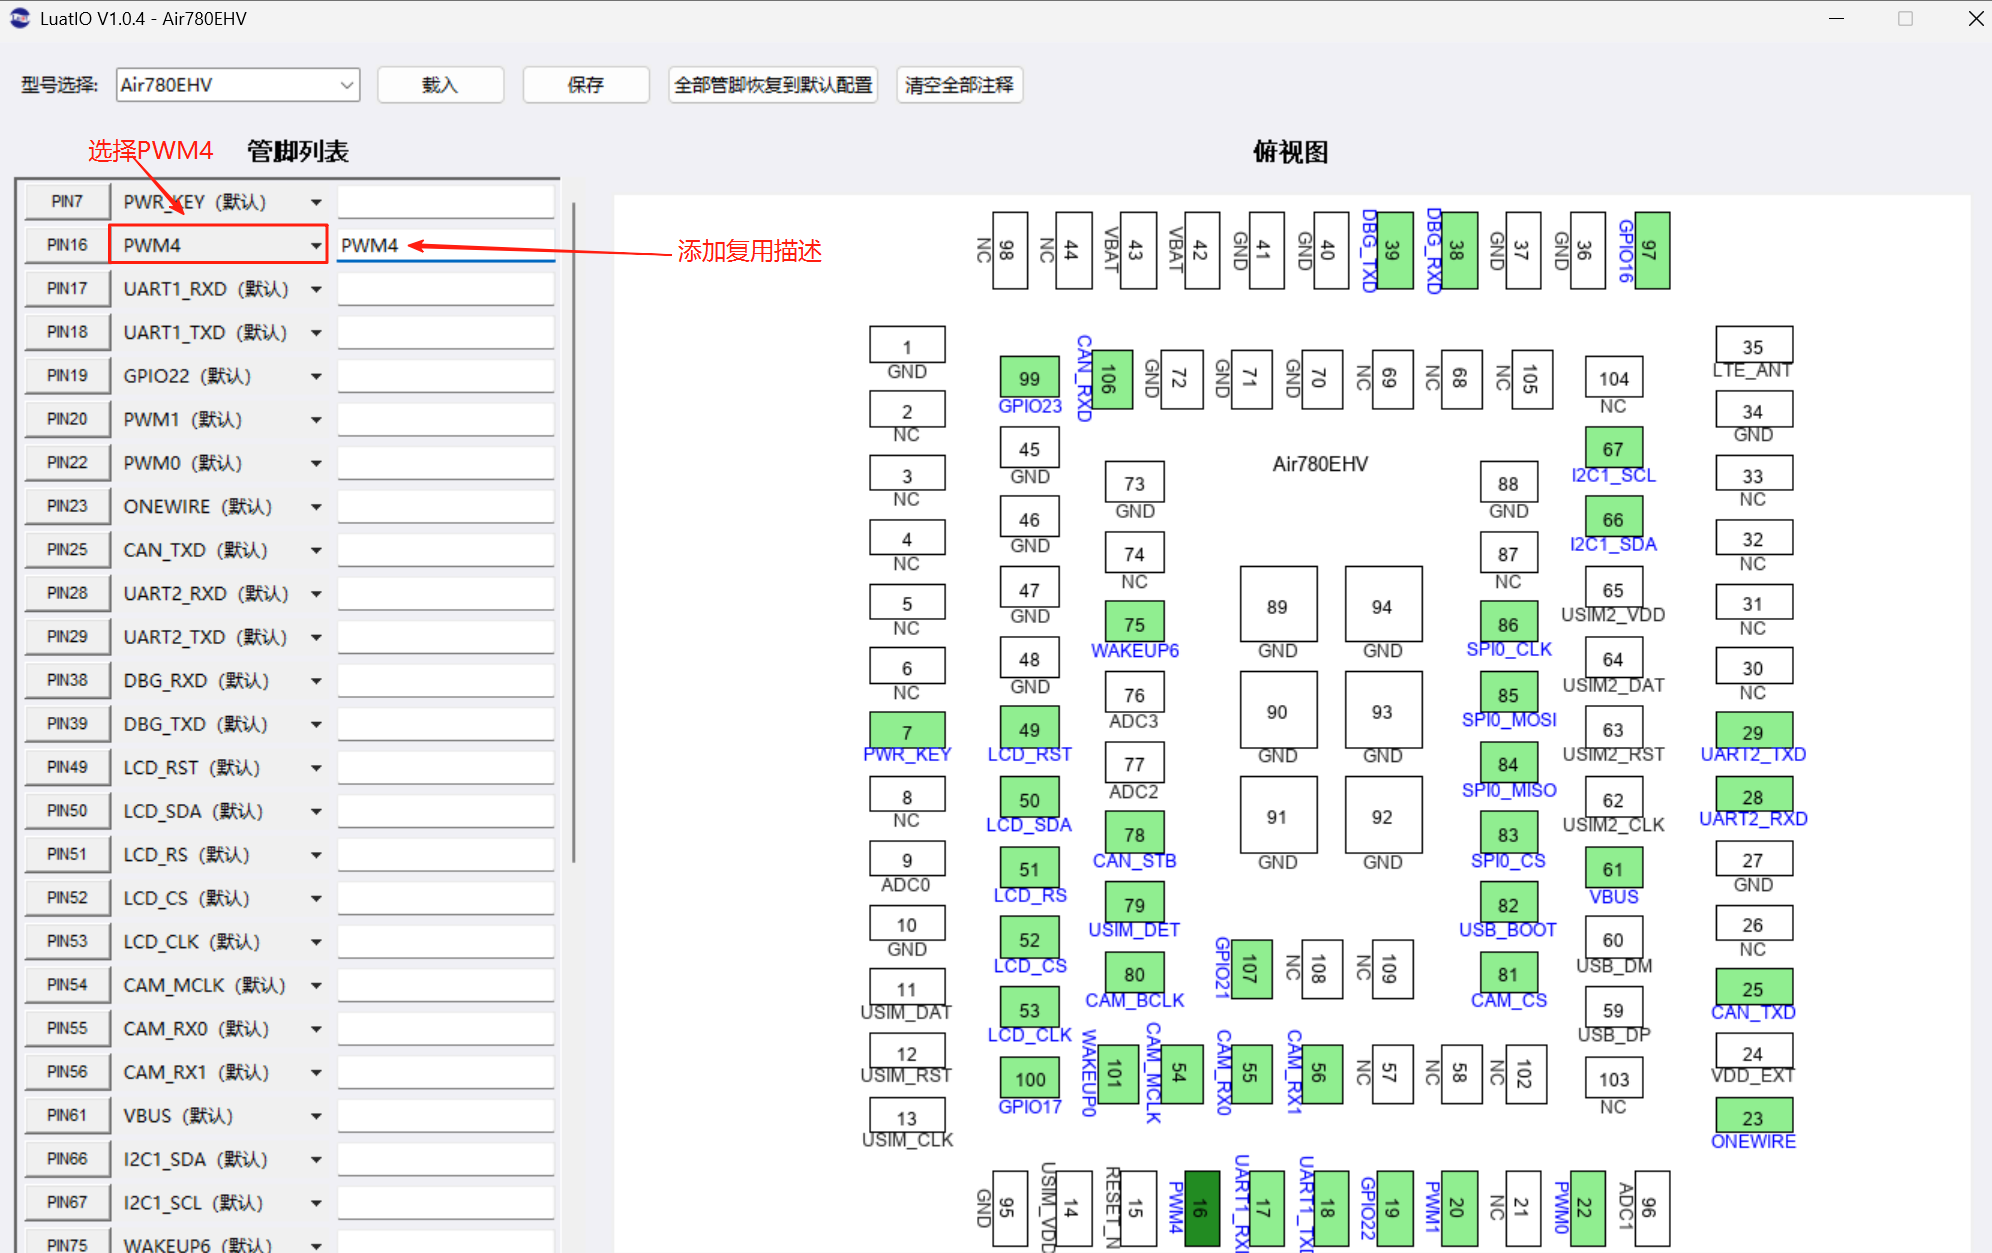Select pin 79 USIM_DET on chip diagram
This screenshot has height=1253, width=1992.
point(1134,902)
